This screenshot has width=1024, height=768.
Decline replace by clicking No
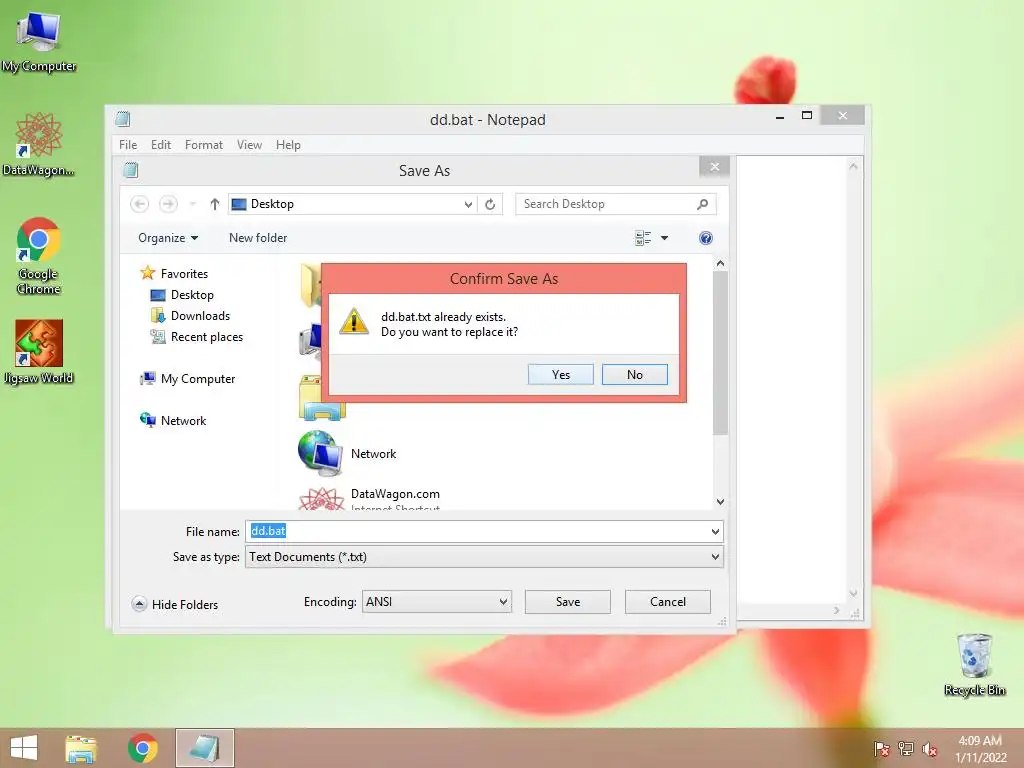[x=635, y=374]
